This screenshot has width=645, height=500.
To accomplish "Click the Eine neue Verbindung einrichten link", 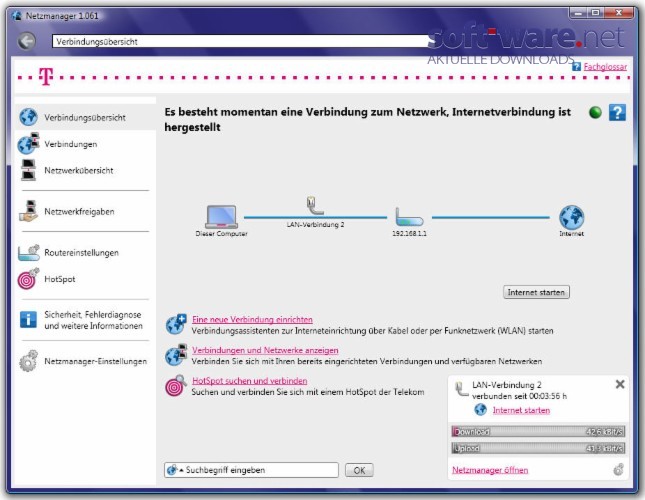I will [252, 319].
